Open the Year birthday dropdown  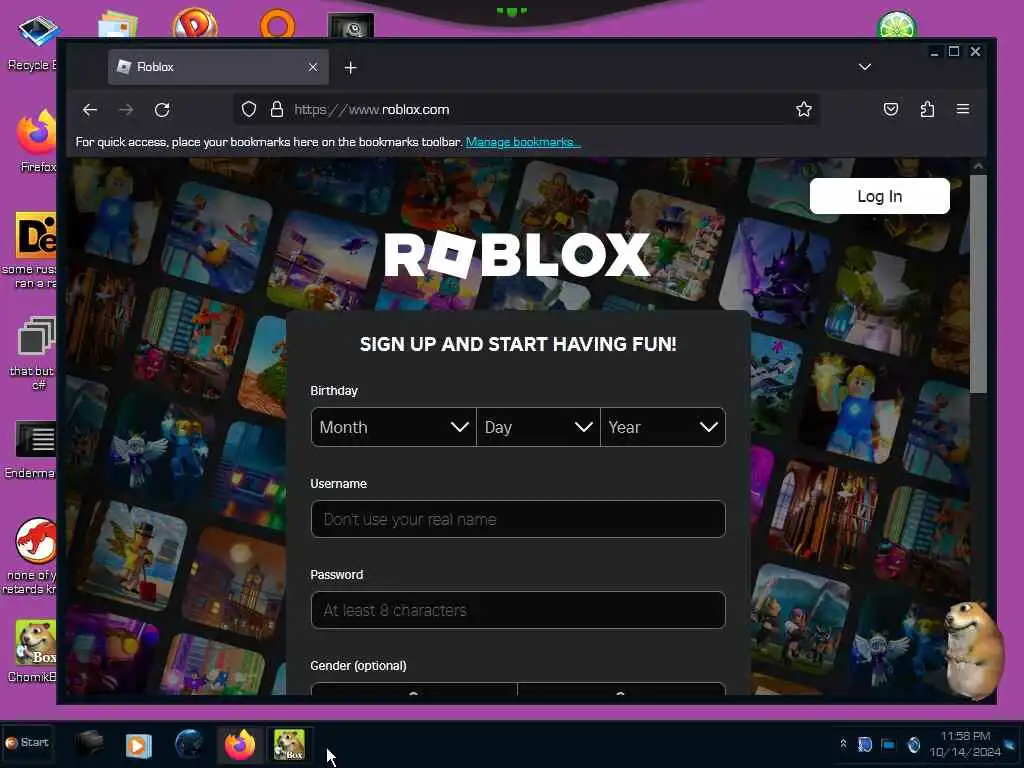click(663, 427)
